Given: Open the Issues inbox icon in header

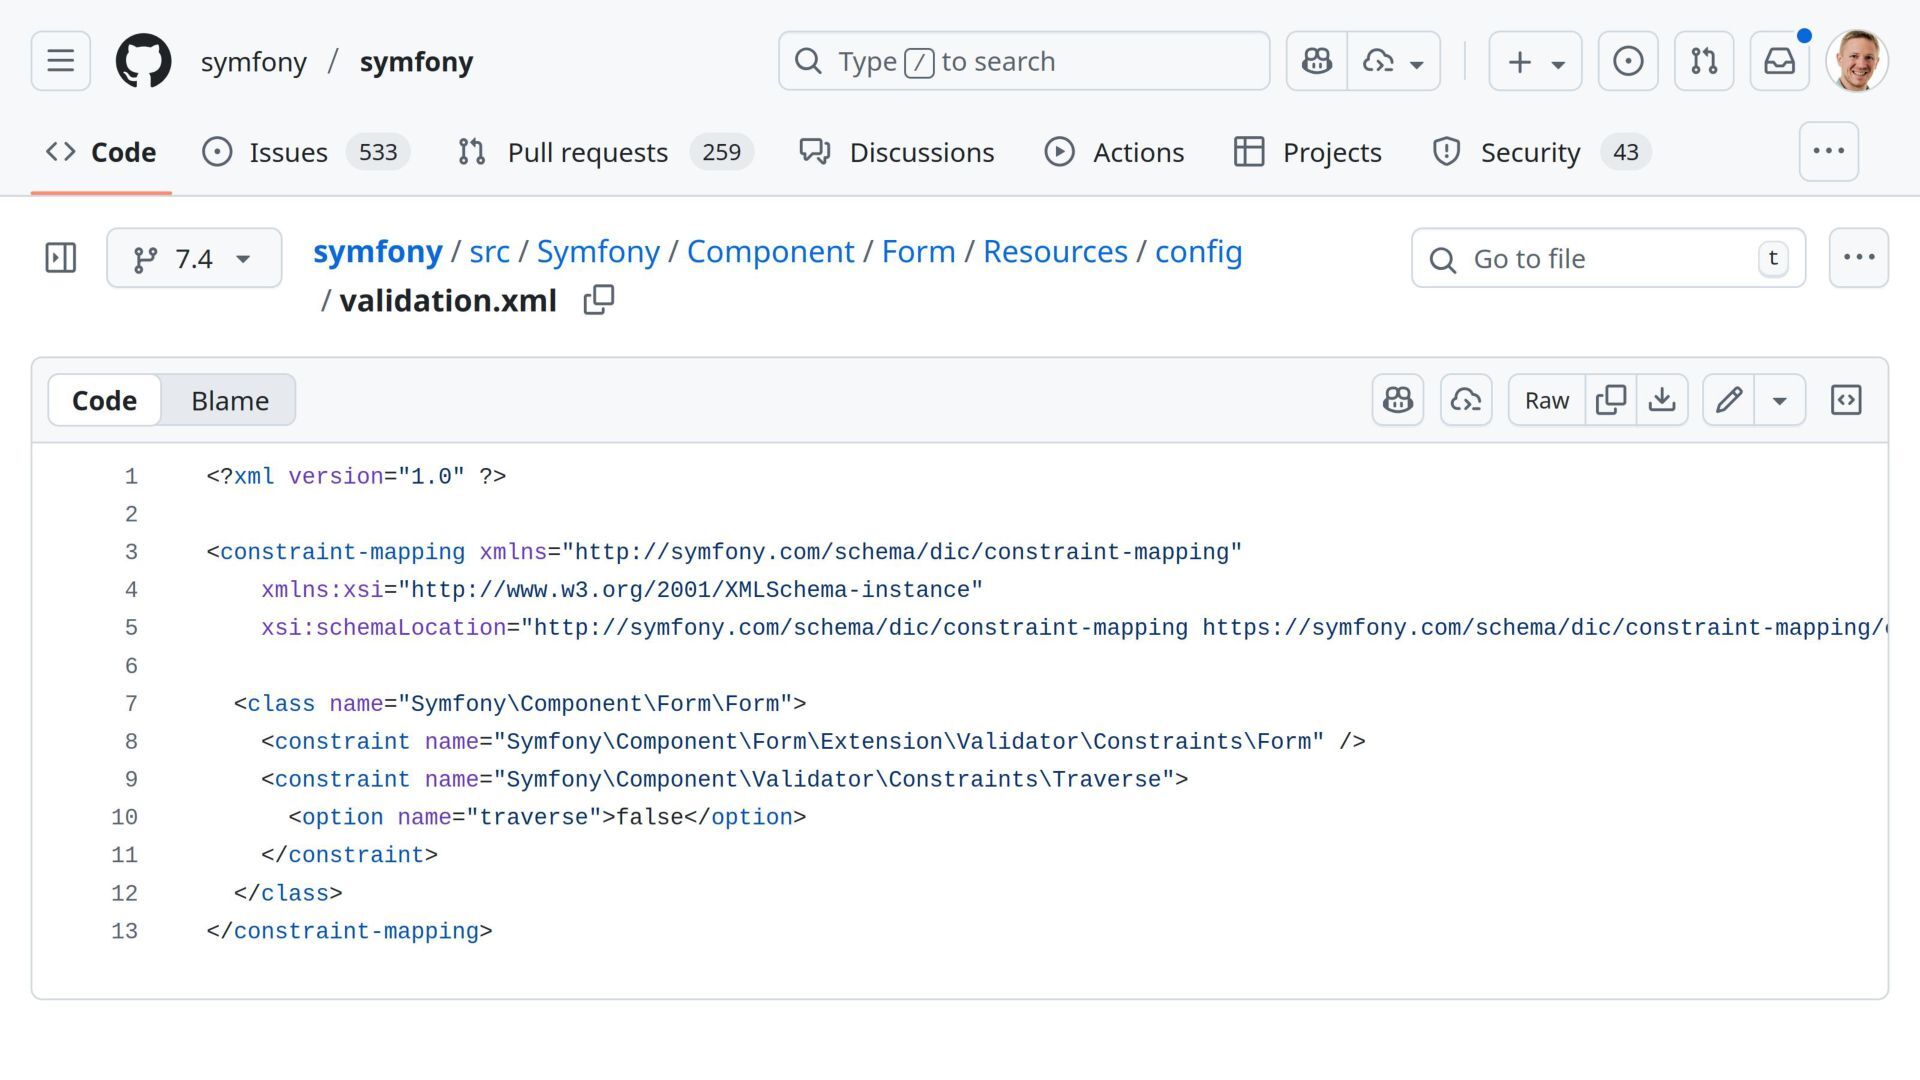Looking at the screenshot, I should [1627, 61].
